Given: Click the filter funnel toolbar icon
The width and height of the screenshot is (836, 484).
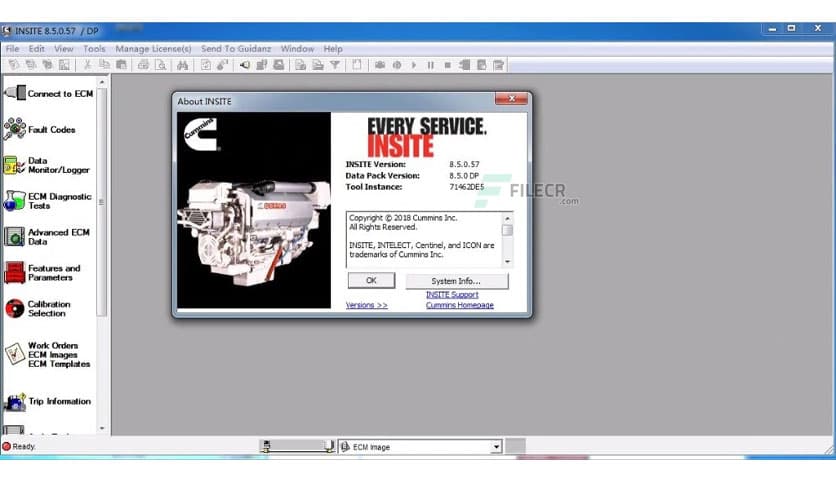Looking at the screenshot, I should click(335, 65).
